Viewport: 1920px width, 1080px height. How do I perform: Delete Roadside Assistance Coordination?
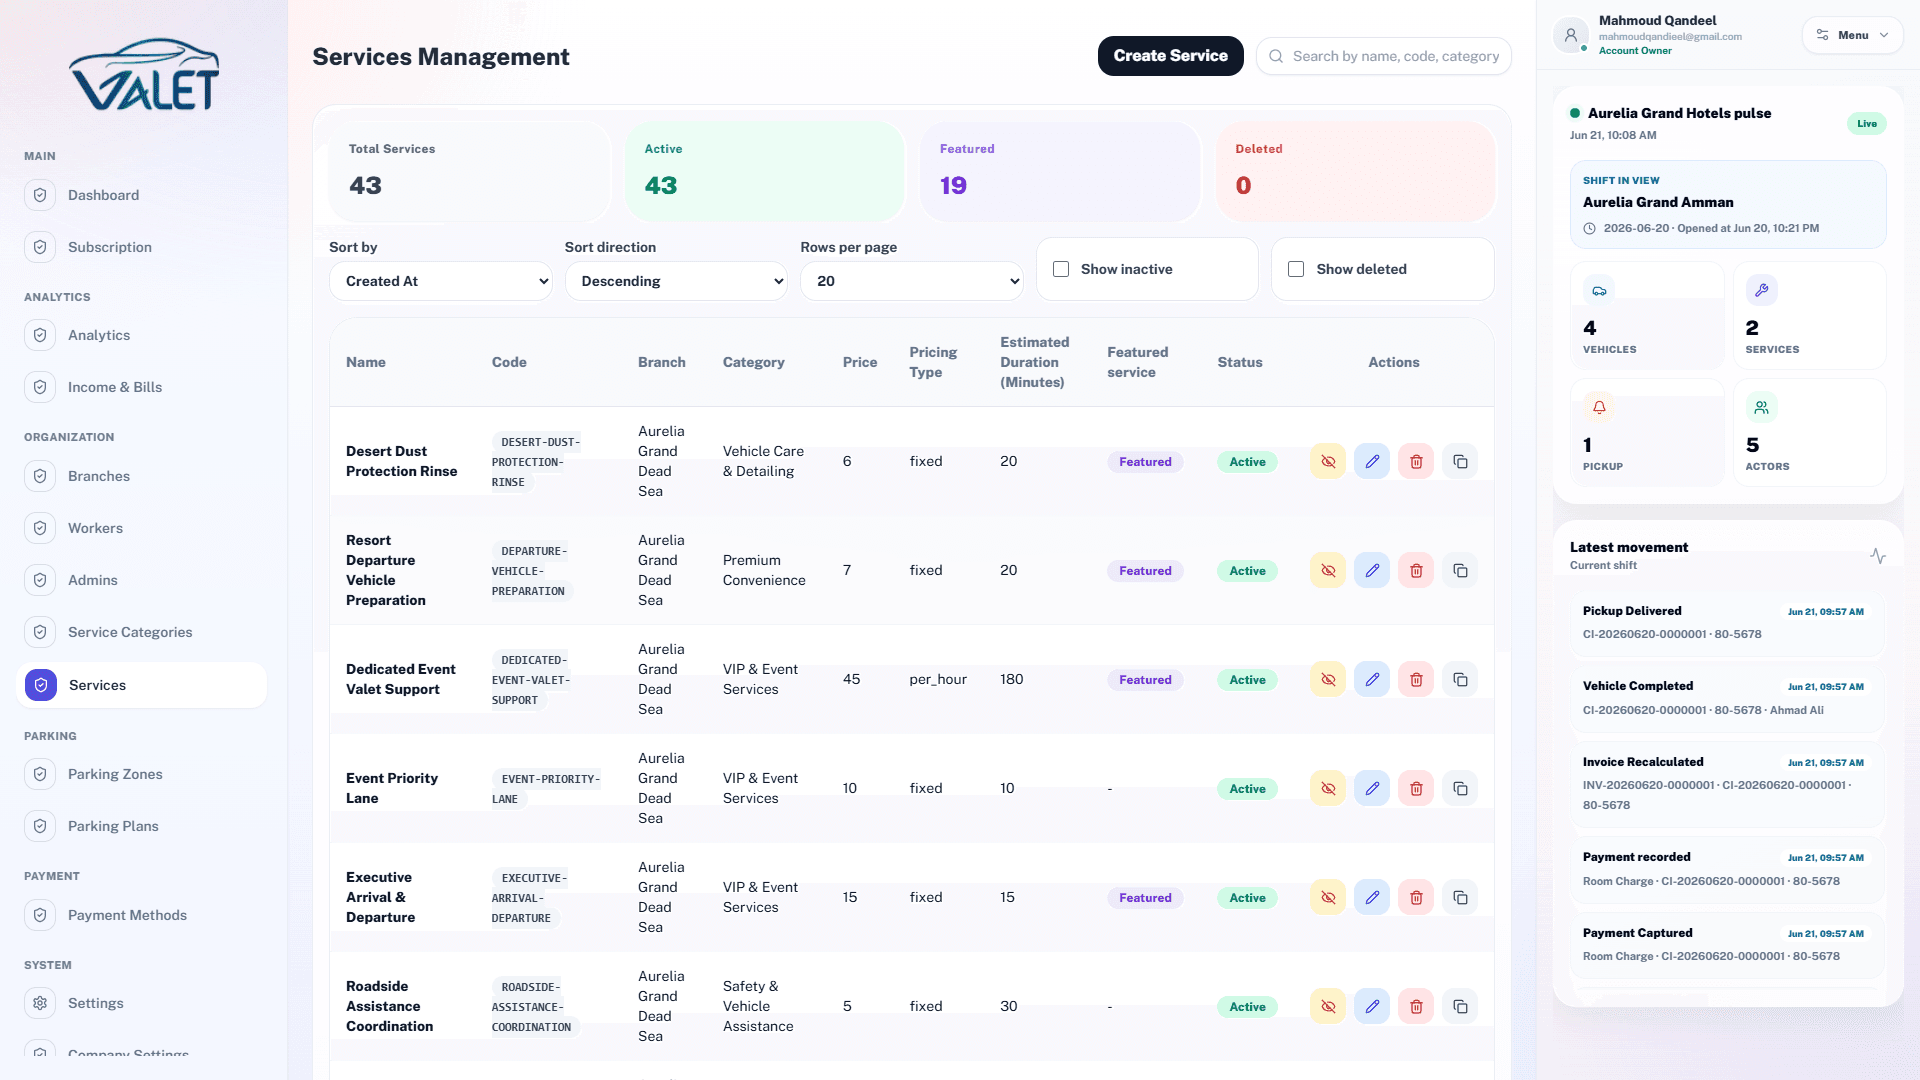click(x=1416, y=1006)
